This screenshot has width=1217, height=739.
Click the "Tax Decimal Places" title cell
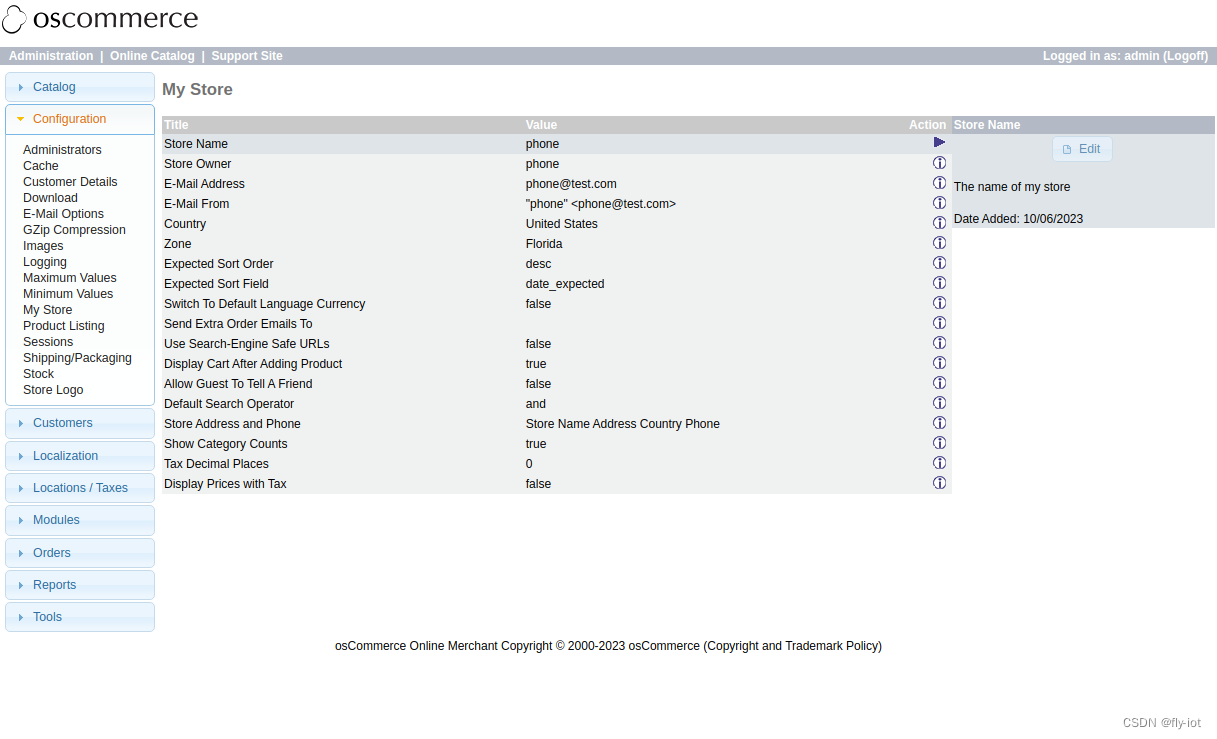click(x=216, y=464)
